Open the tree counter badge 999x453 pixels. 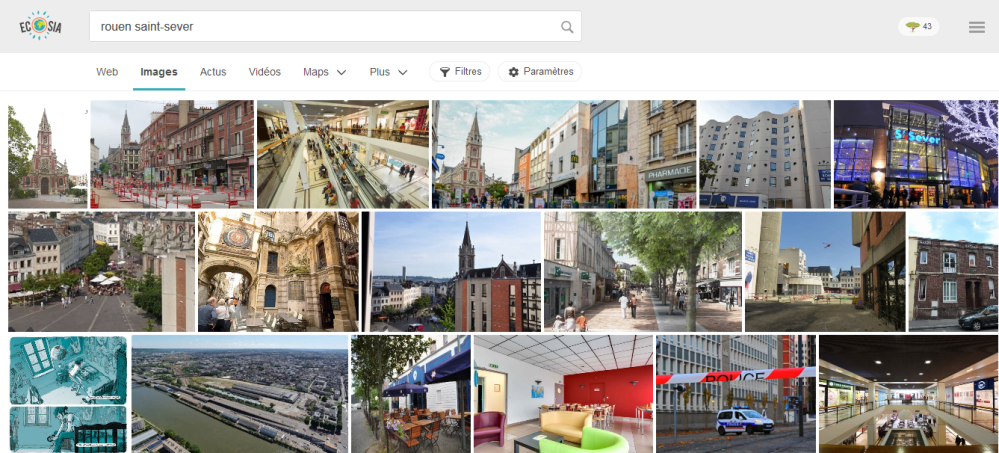tap(918, 27)
